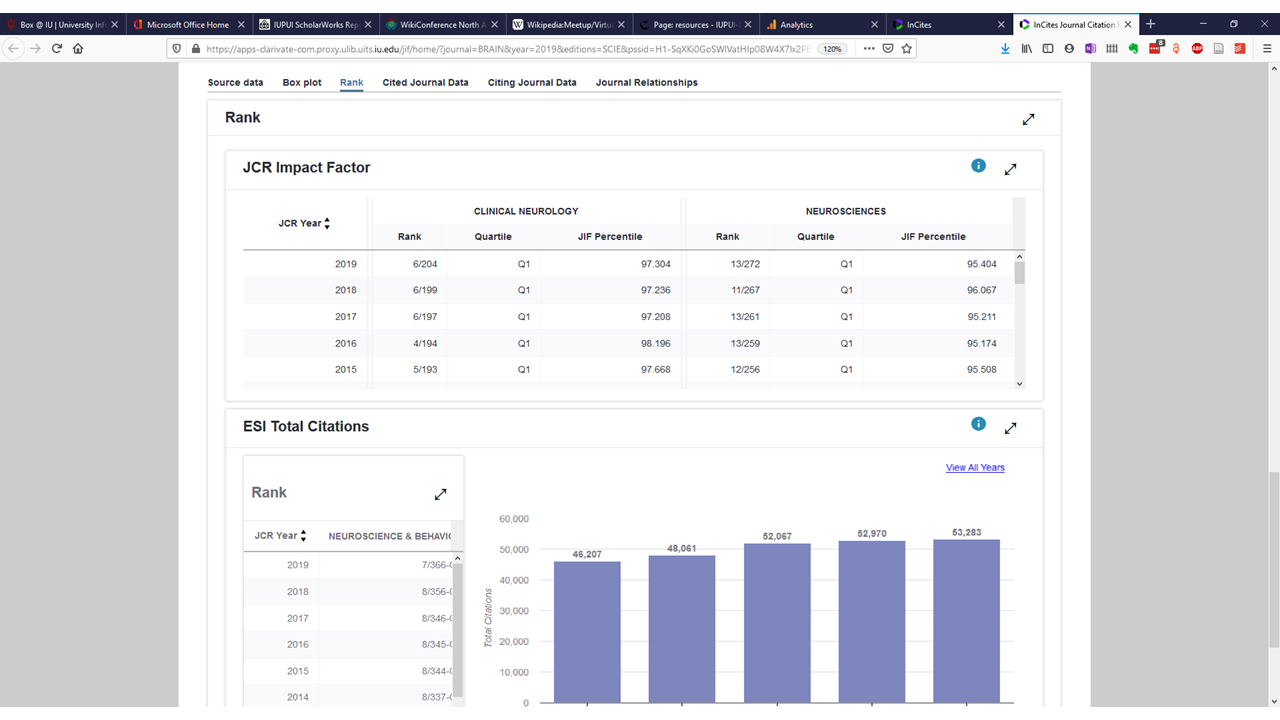Show site security padlock details
1280x720 pixels.
[x=196, y=48]
